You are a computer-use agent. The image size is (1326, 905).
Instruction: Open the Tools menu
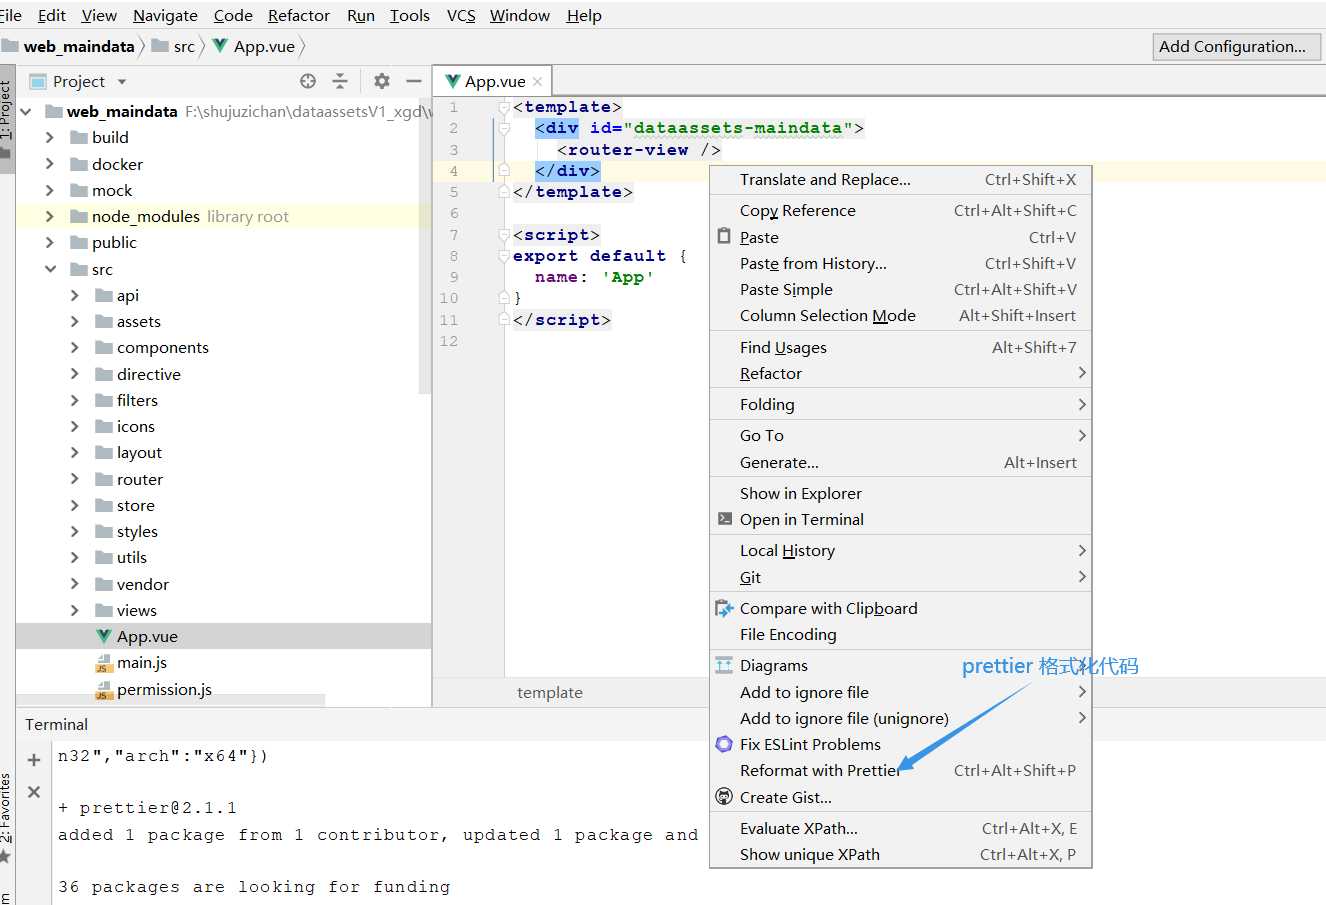[409, 15]
